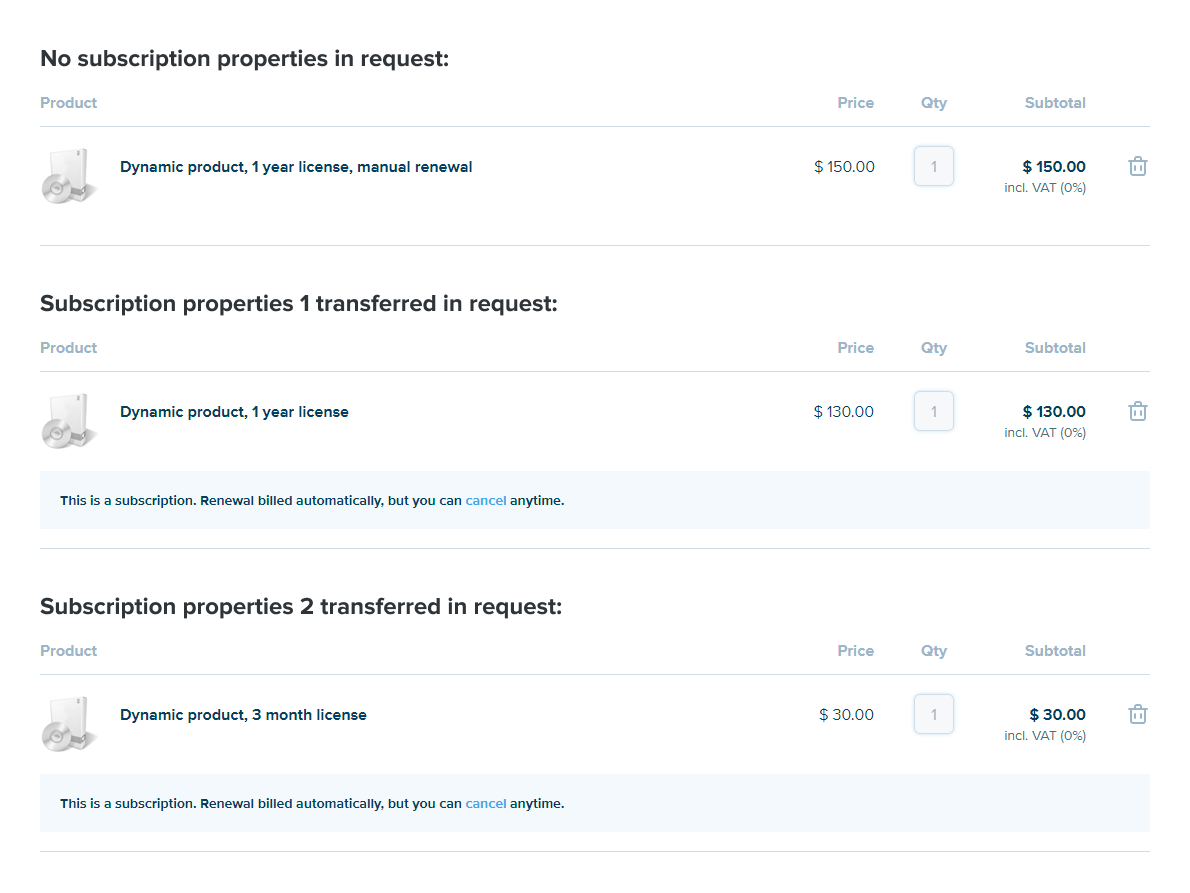Viewport: 1190px width, 893px height.
Task: Click quantity field for manual renewal product
Action: pos(934,167)
